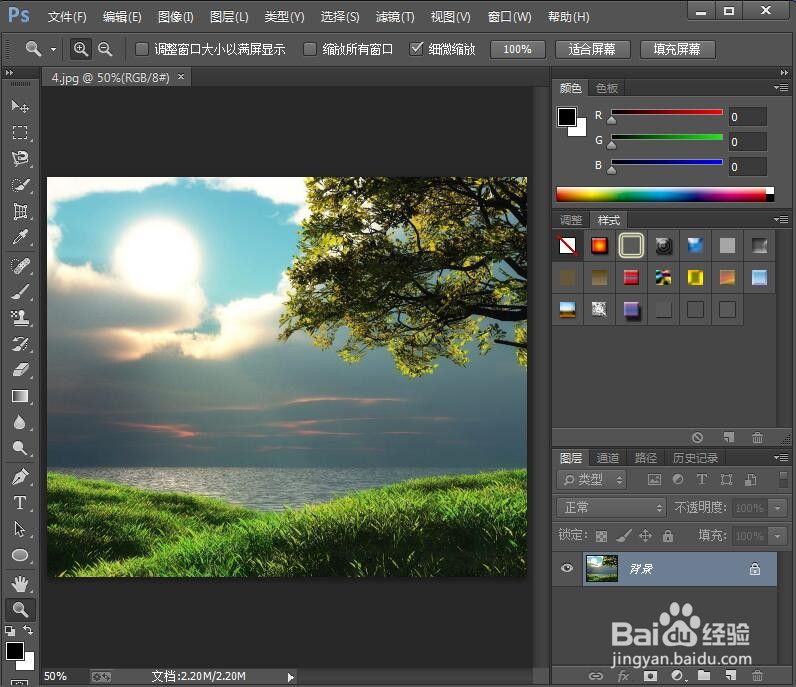Screen dimensions: 796x687
Task: Select the Zoom tool in toolbox
Action: coord(20,609)
